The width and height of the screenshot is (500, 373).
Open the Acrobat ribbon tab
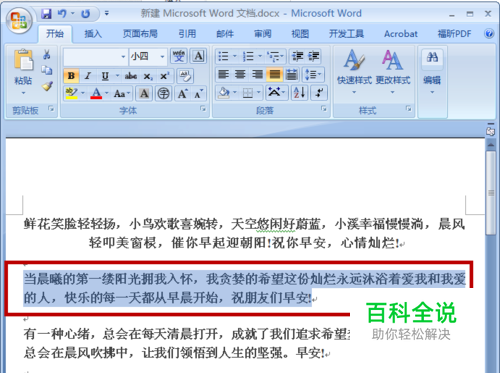click(401, 34)
